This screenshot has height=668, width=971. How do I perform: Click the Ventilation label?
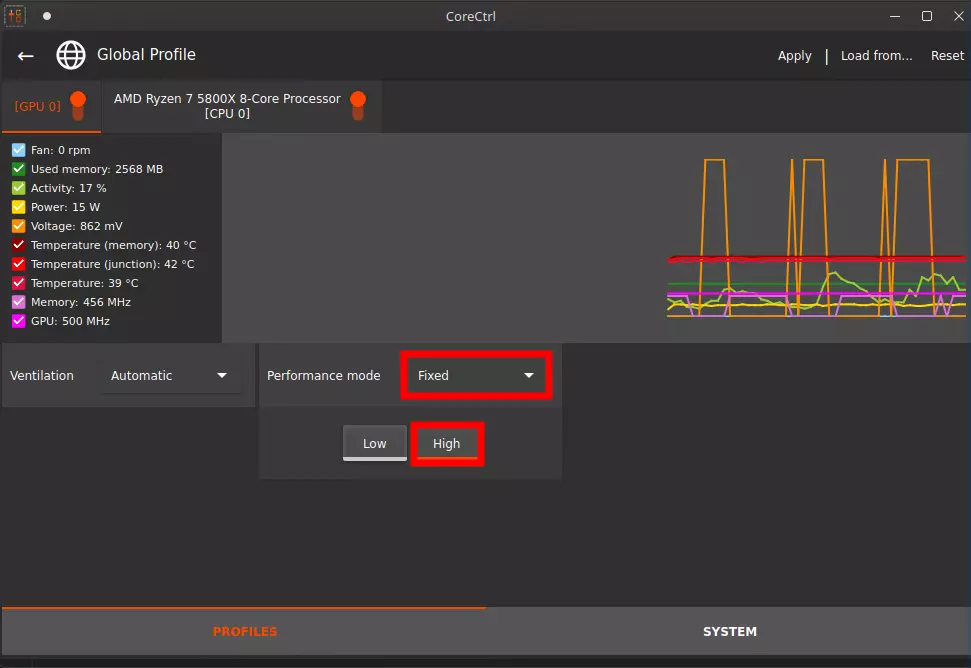pyautogui.click(x=41, y=376)
